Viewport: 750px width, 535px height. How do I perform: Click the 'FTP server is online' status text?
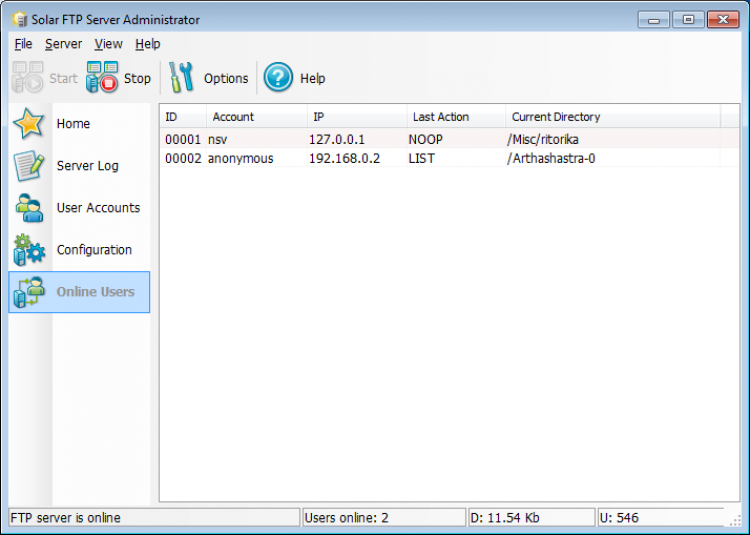(x=66, y=518)
